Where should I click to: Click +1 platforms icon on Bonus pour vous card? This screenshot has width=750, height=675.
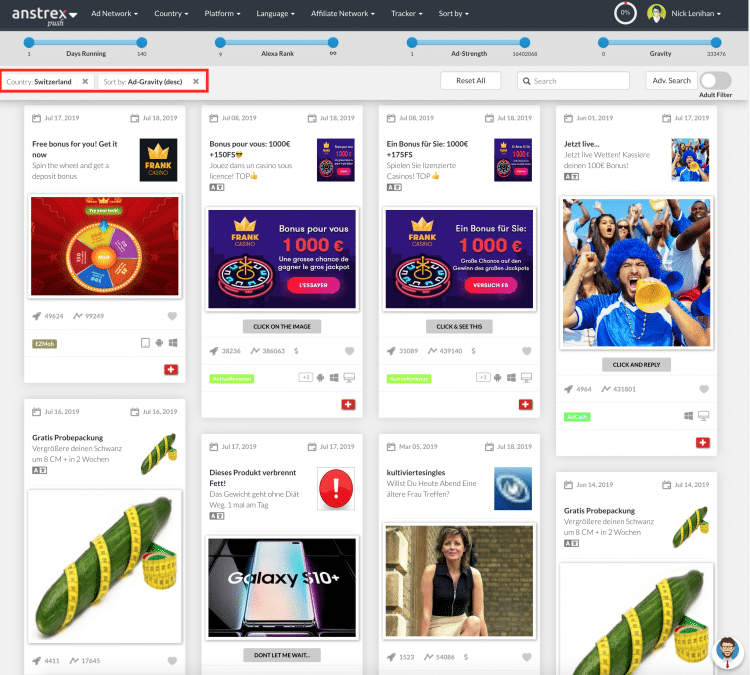click(x=306, y=377)
